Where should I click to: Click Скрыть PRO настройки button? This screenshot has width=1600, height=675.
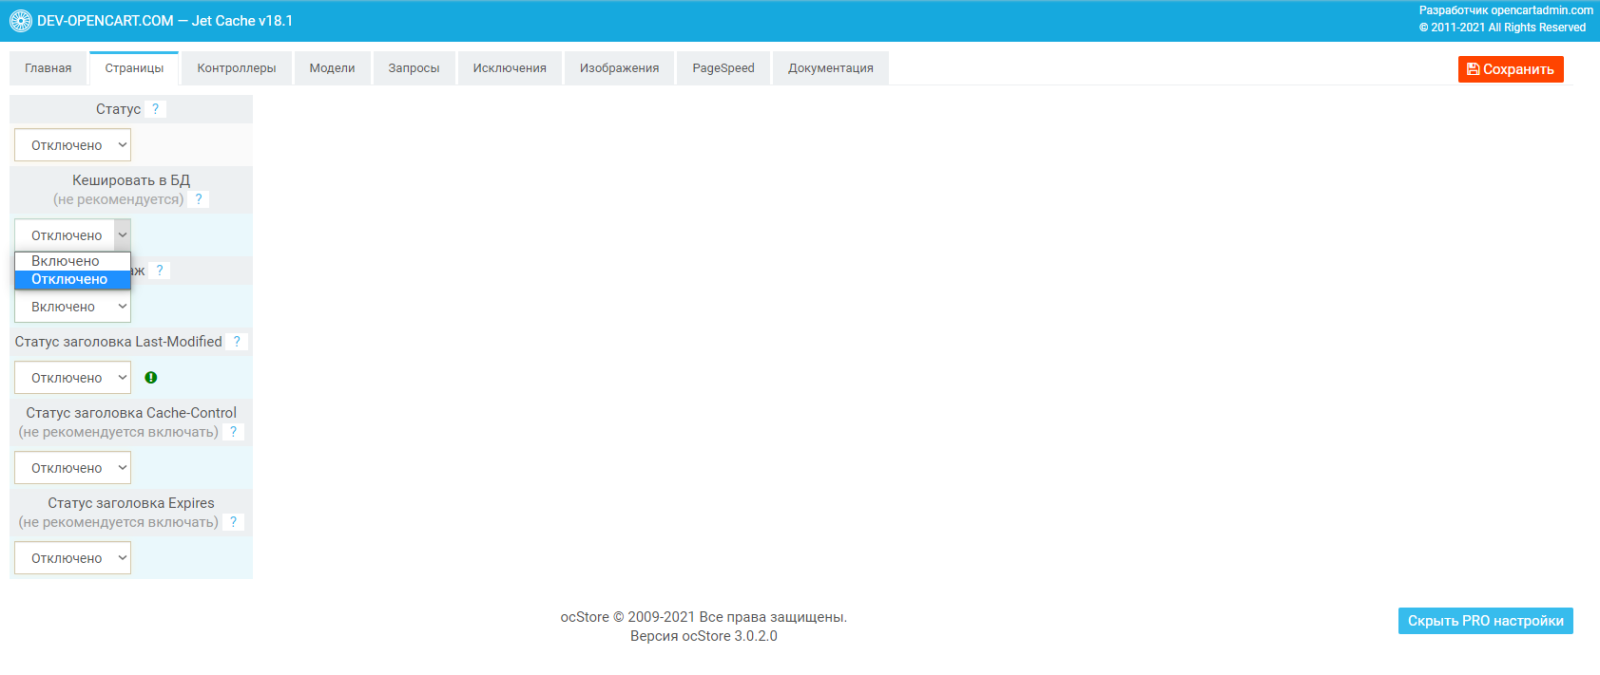click(1485, 621)
